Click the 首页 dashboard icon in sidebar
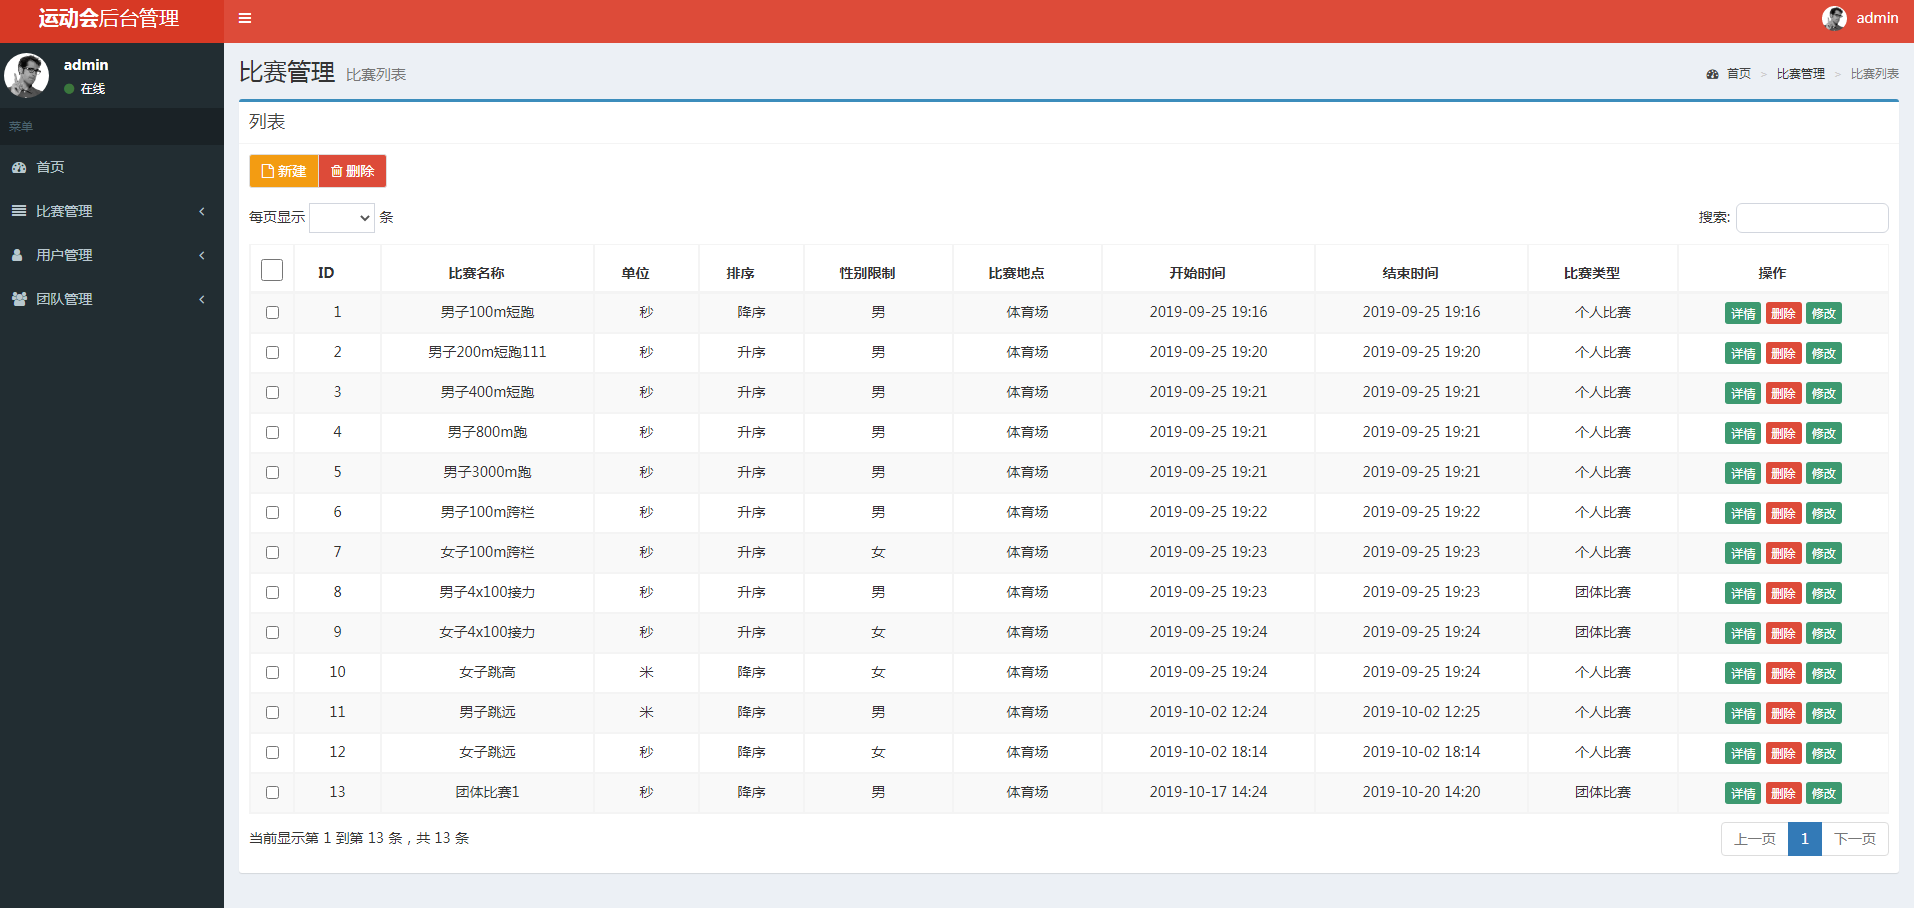The height and width of the screenshot is (908, 1914). coord(19,167)
